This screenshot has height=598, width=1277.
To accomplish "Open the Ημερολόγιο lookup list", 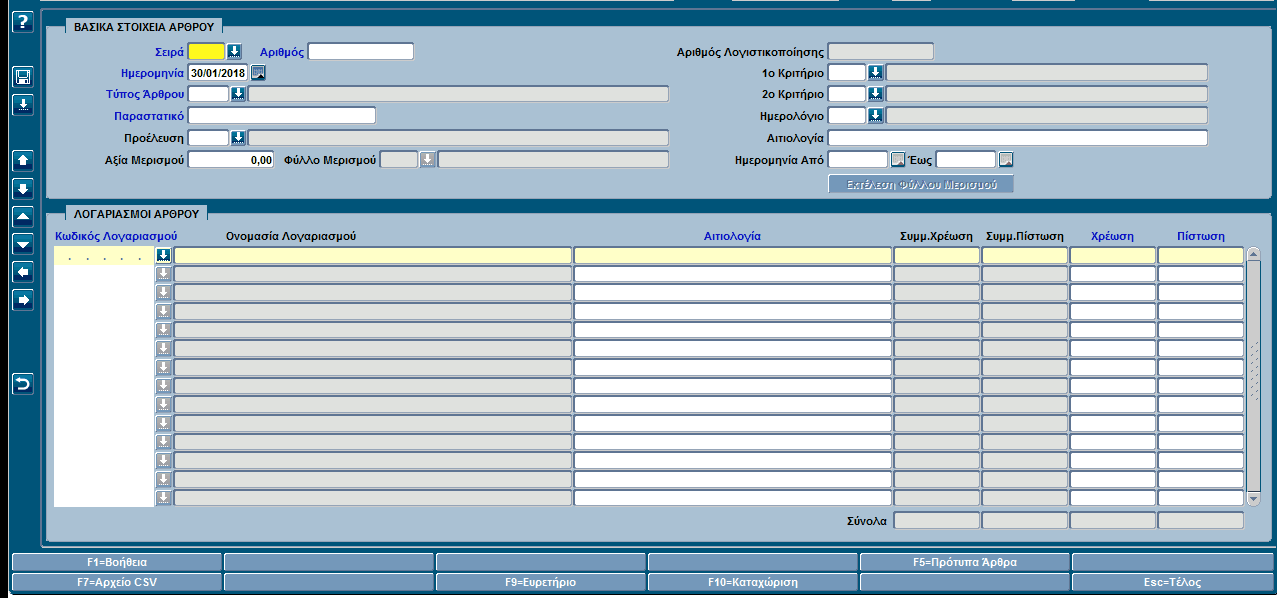I will pyautogui.click(x=875, y=116).
